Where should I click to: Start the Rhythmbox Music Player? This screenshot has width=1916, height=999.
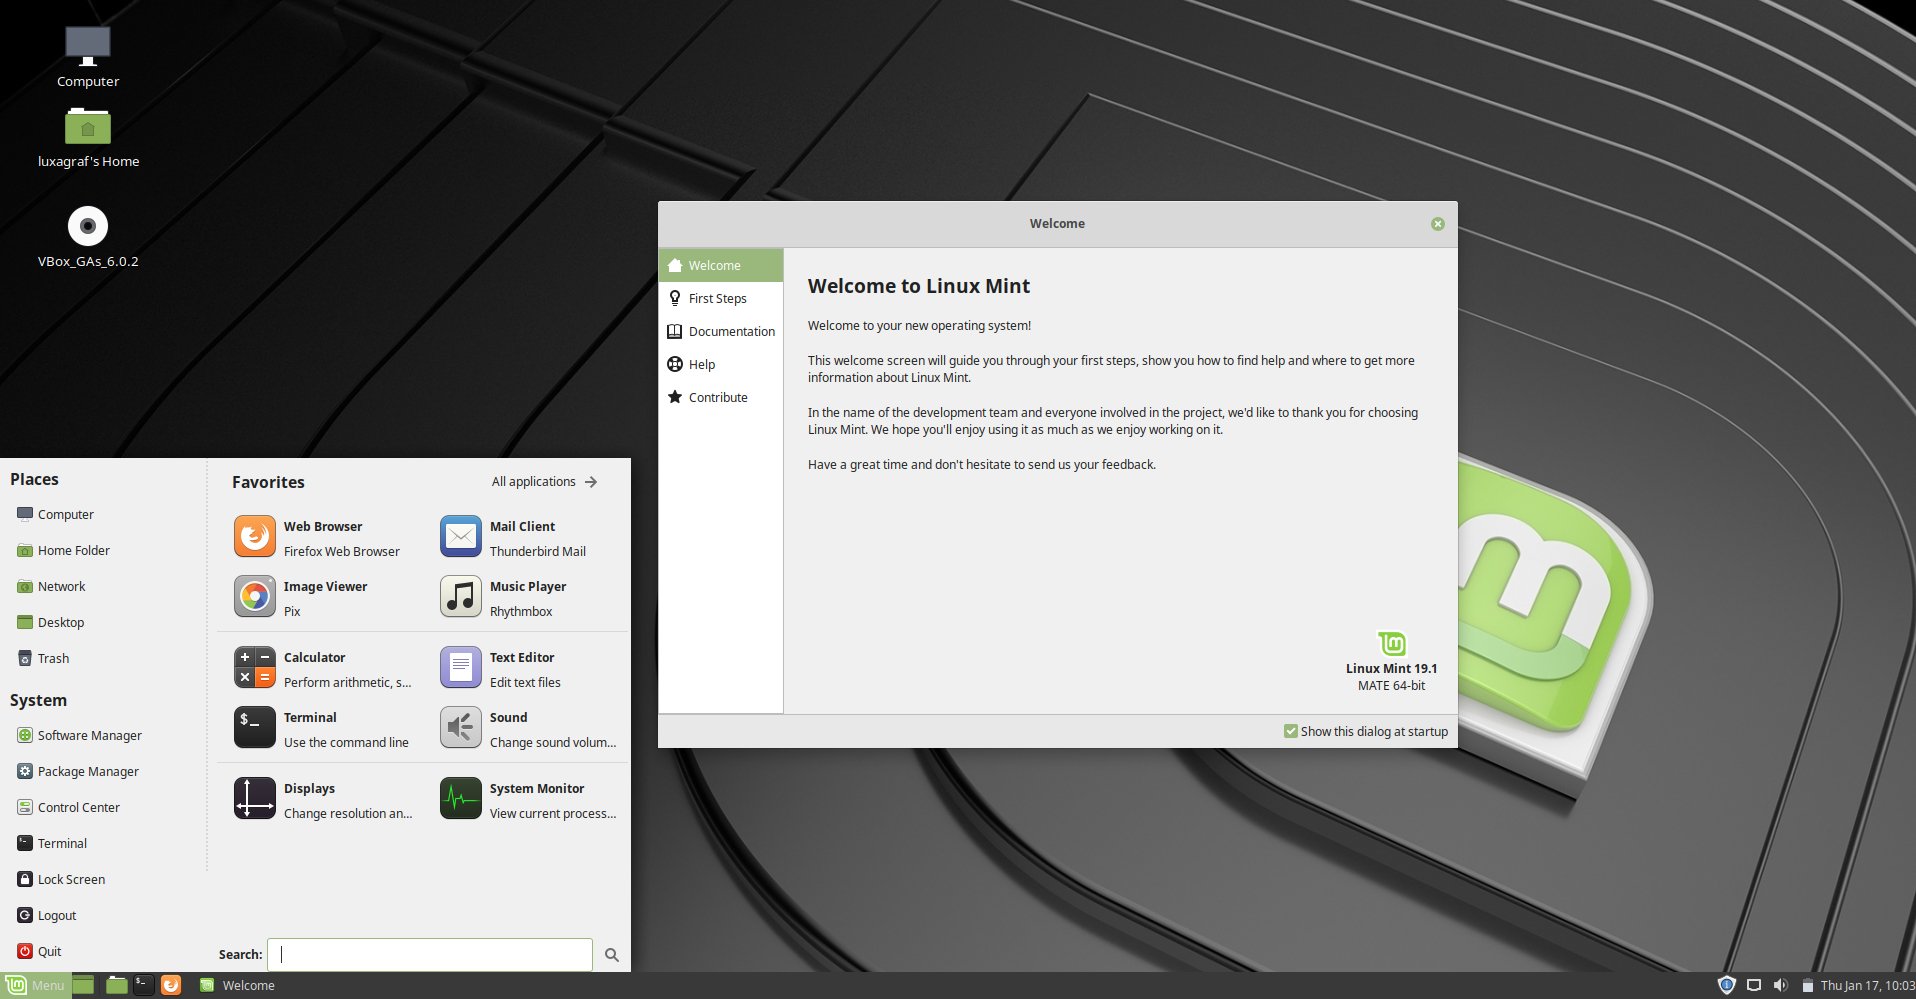coord(527,597)
